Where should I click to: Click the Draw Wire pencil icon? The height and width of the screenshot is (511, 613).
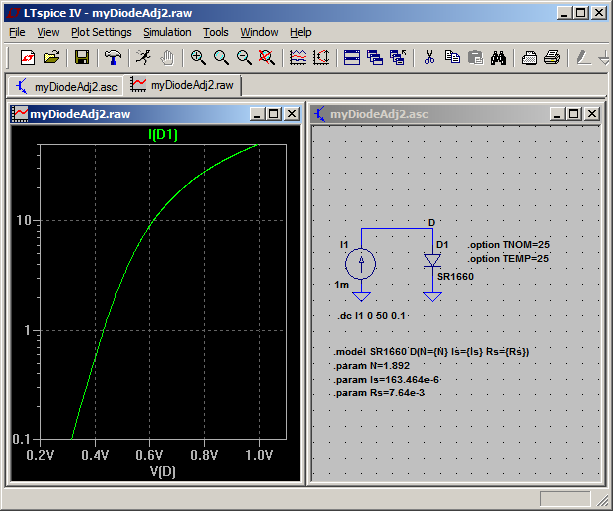583,57
